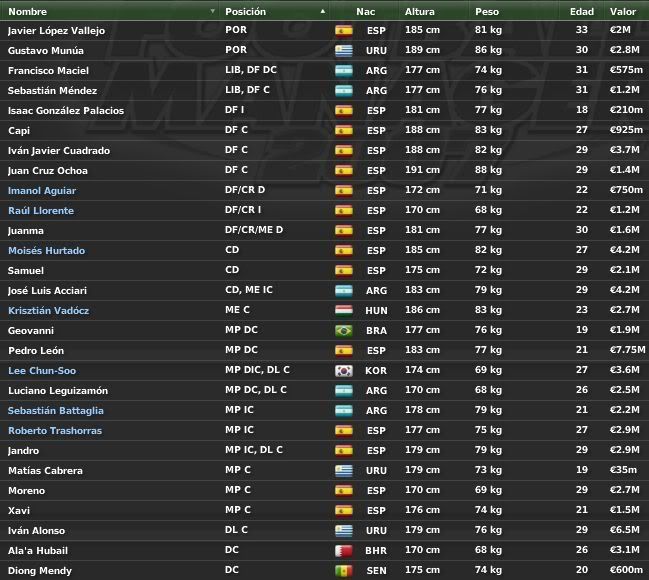This screenshot has width=649, height=580.
Task: Click the 'LIB, DF DC' position of Francisco Maciel
Action: click(251, 70)
